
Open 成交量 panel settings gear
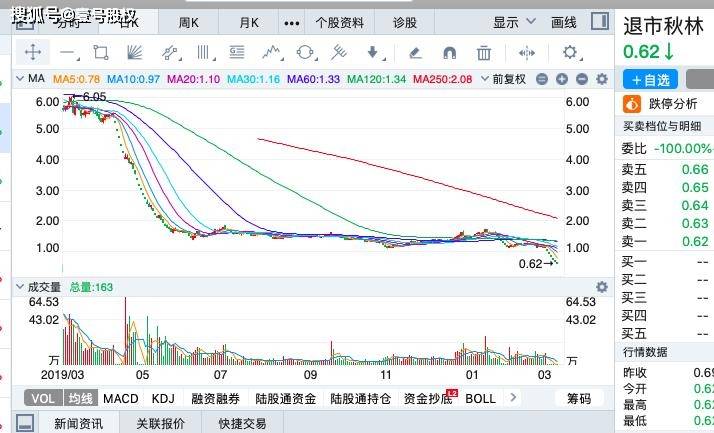click(602, 287)
